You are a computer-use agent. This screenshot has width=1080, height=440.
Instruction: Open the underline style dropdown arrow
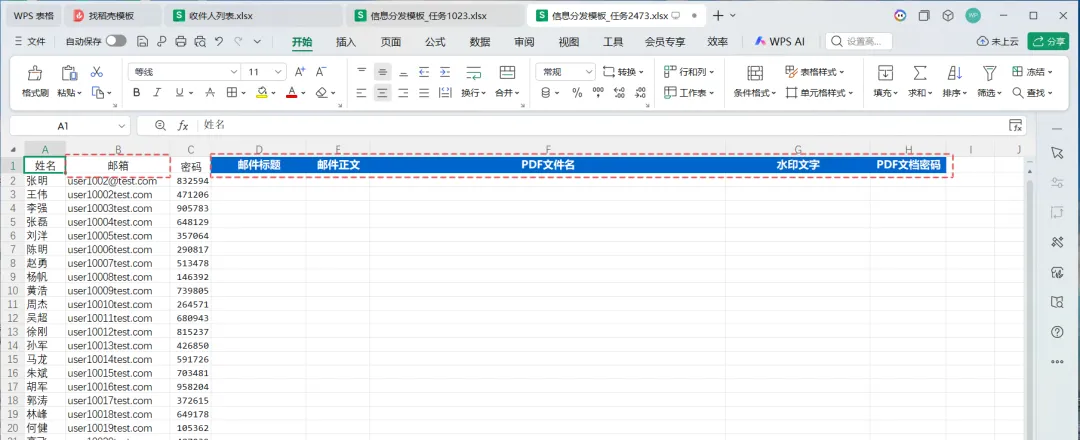click(x=191, y=93)
